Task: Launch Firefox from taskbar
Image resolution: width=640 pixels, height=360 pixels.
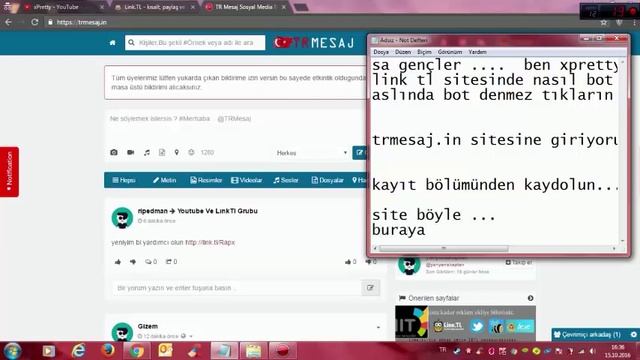Action: pyautogui.click(x=108, y=351)
